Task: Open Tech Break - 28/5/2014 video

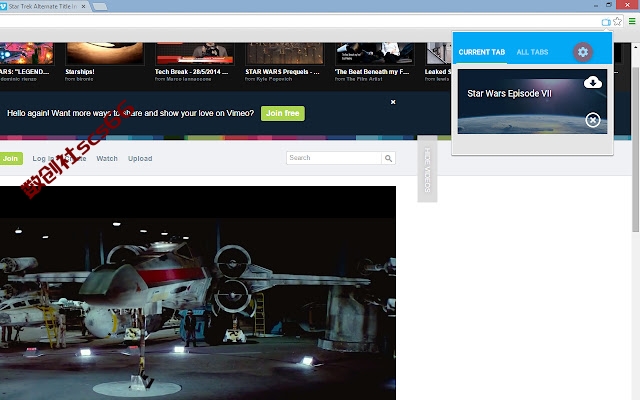Action: click(194, 53)
